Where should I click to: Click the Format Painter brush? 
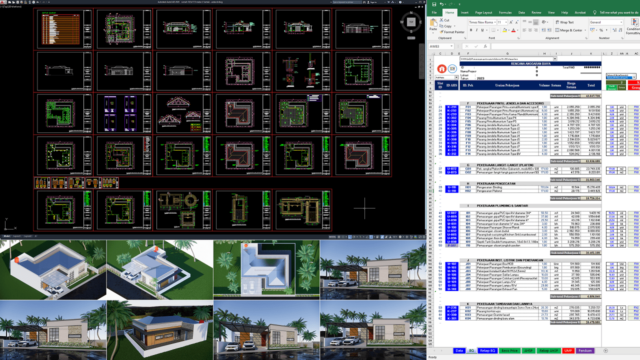coord(441,32)
